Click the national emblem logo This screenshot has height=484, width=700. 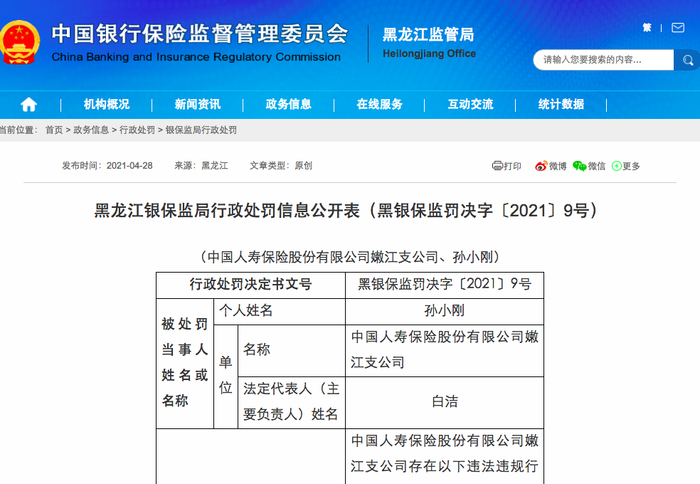(19, 42)
